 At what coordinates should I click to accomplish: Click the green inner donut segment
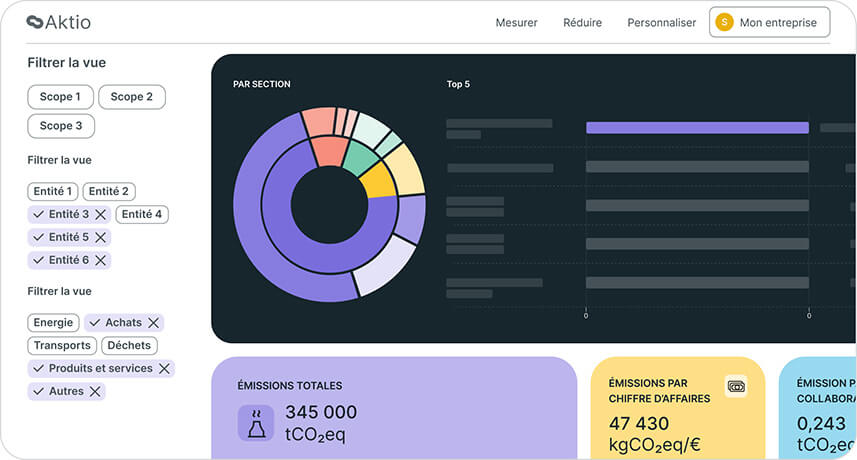pos(361,157)
